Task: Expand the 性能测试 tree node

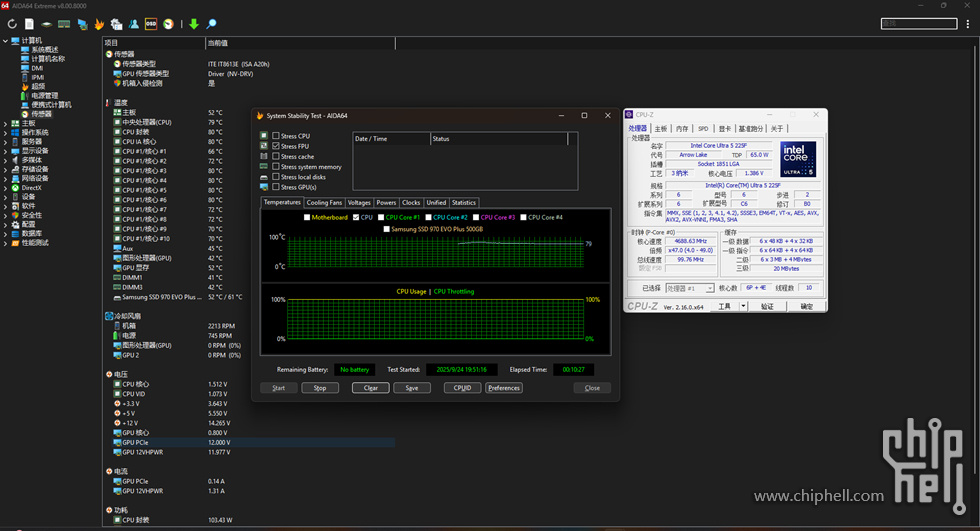Action: point(6,243)
